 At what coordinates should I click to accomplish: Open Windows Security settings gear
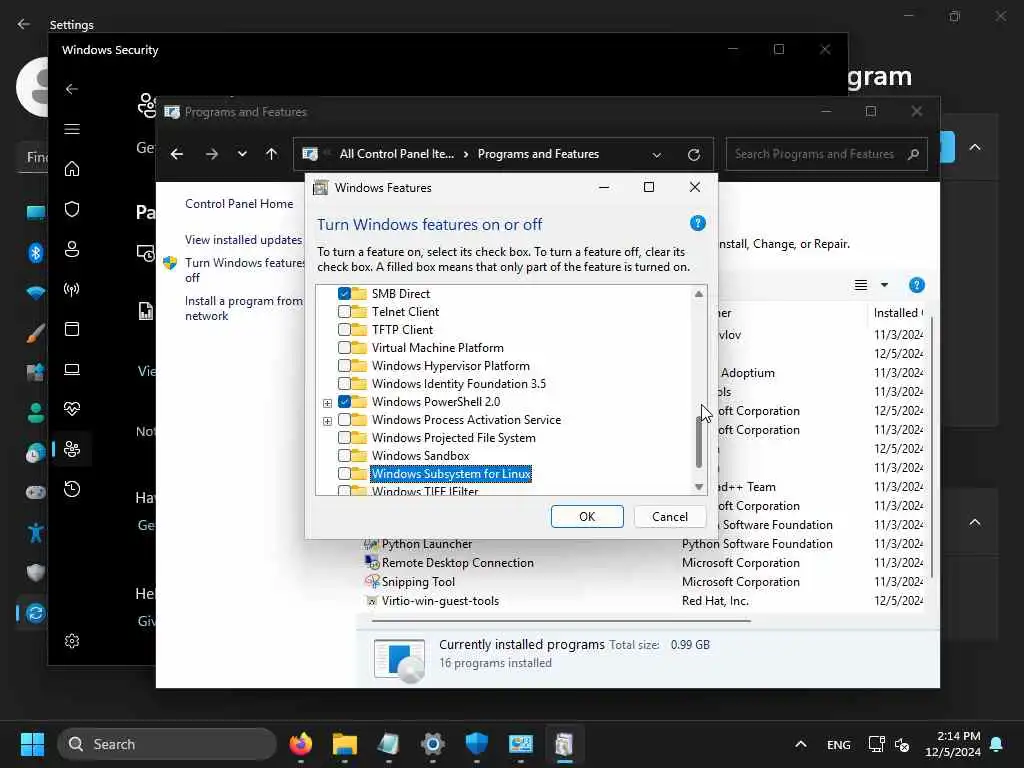pos(72,641)
